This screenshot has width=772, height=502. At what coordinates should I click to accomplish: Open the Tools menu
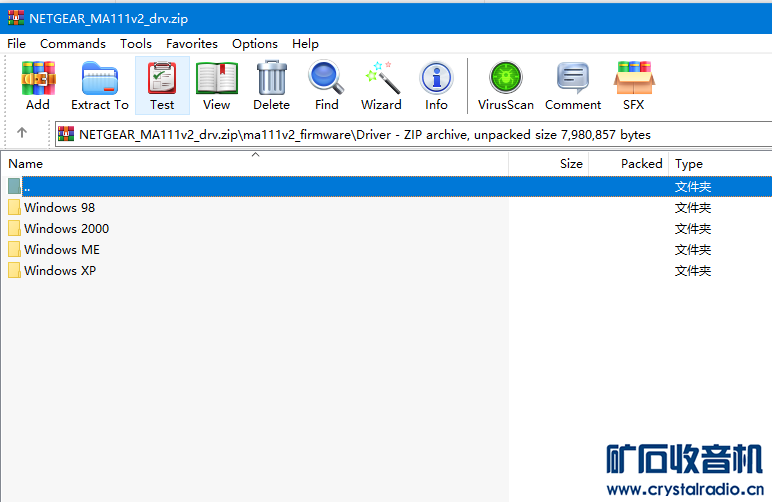[x=136, y=44]
